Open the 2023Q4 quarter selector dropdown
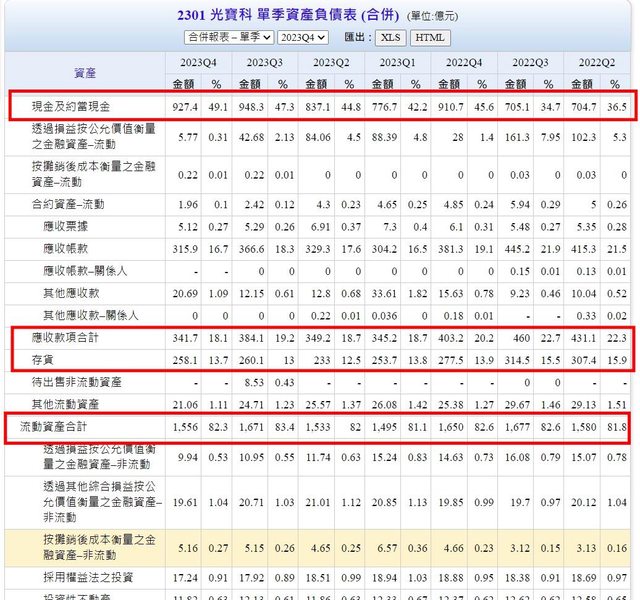Viewport: 640px width, 600px height. click(x=302, y=37)
